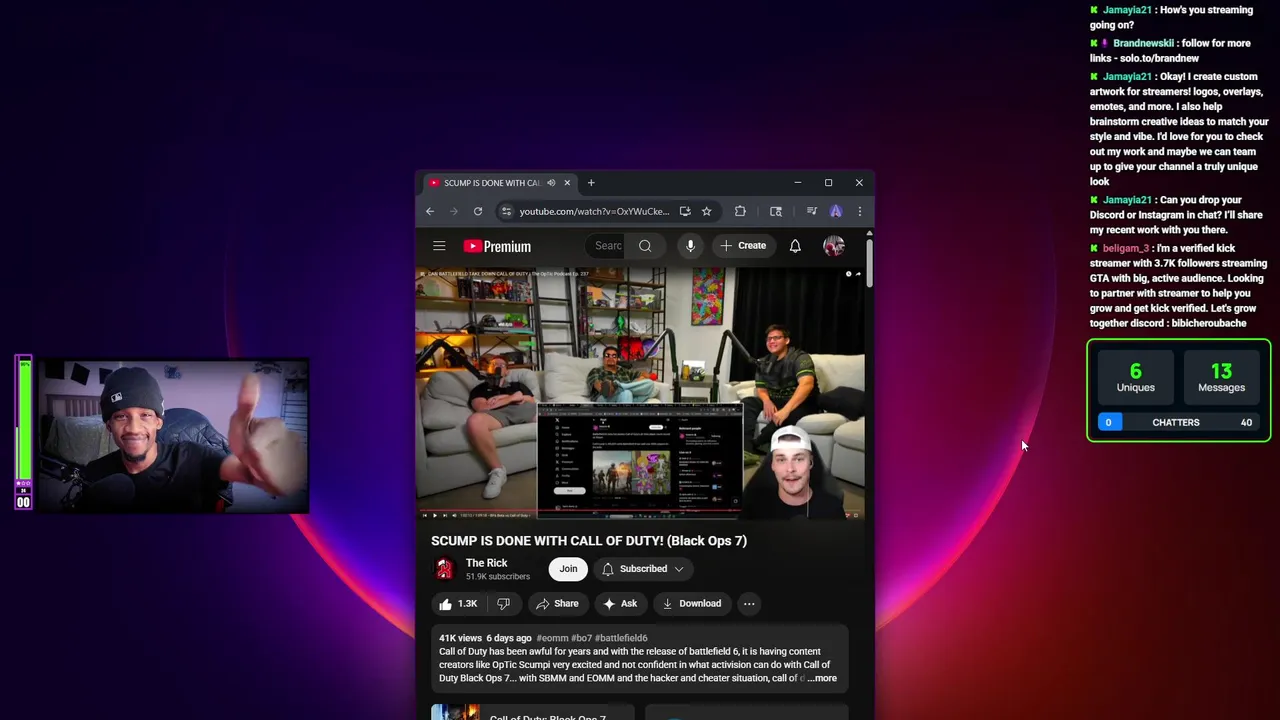Screen dimensions: 1280x720
Task: Open a new browser tab
Action: click(591, 183)
